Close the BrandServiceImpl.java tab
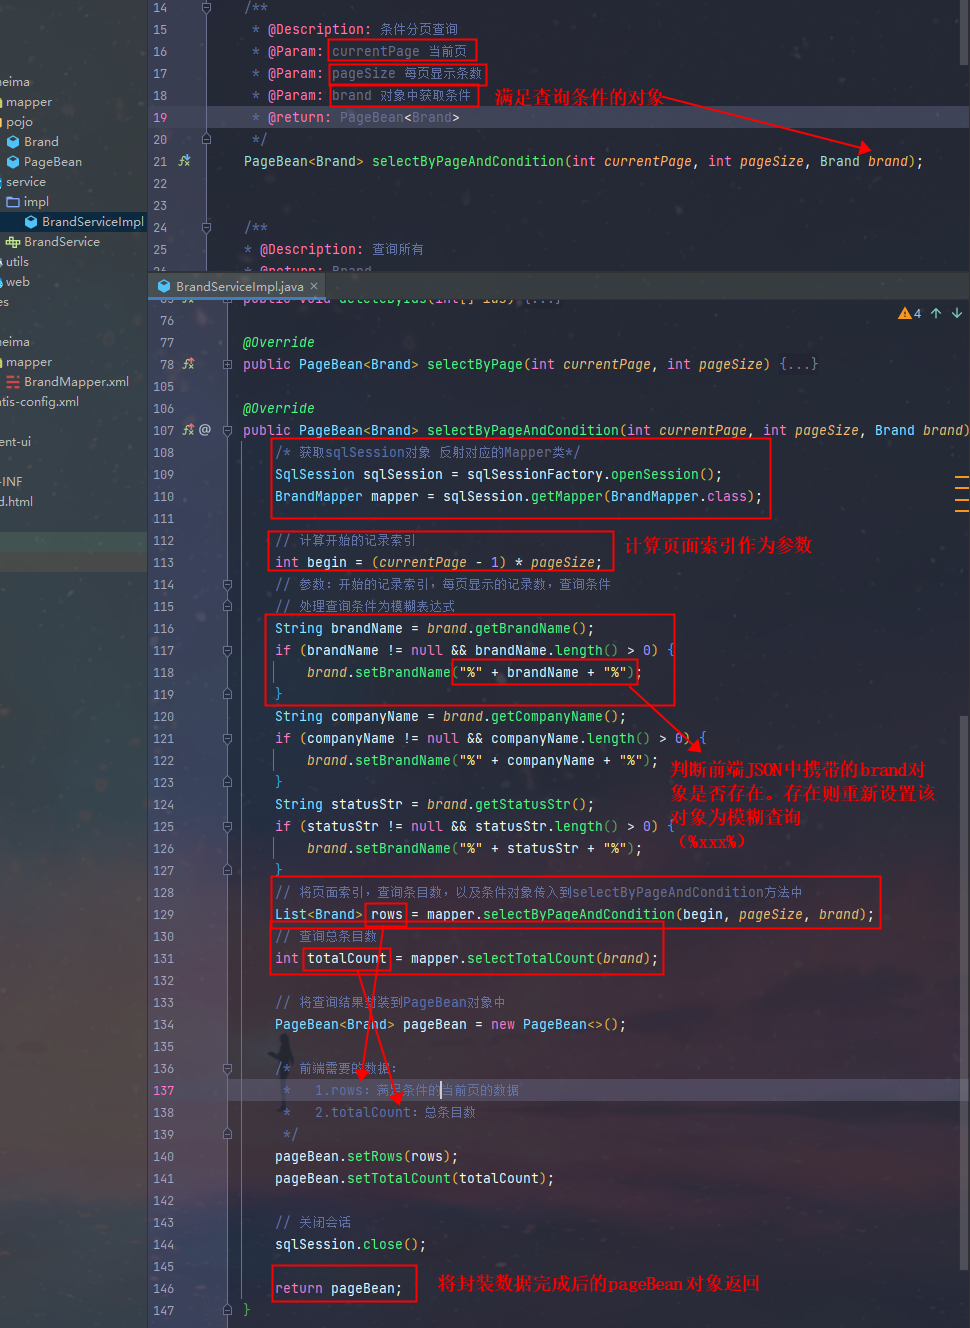The width and height of the screenshot is (970, 1328). pyautogui.click(x=314, y=286)
